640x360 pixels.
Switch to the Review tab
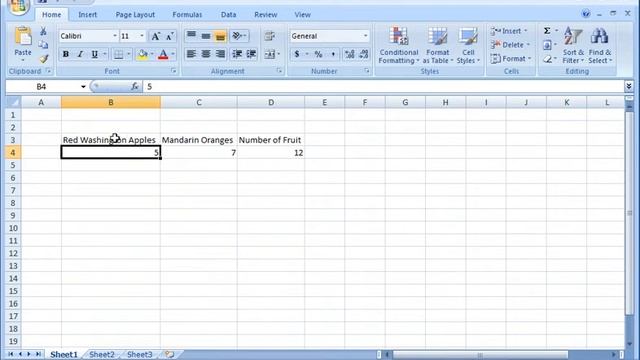266,15
